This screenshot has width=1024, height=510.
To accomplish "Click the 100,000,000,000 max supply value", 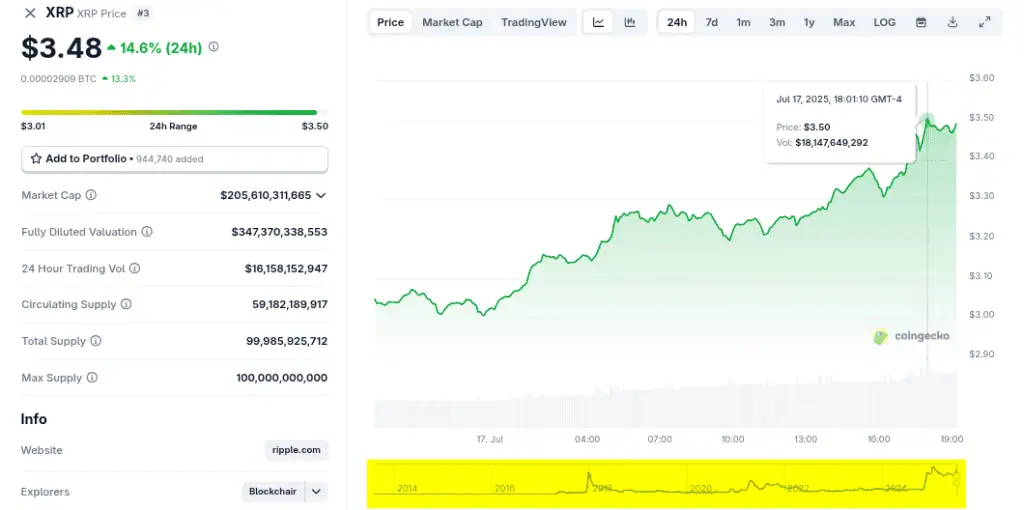I will coord(282,377).
